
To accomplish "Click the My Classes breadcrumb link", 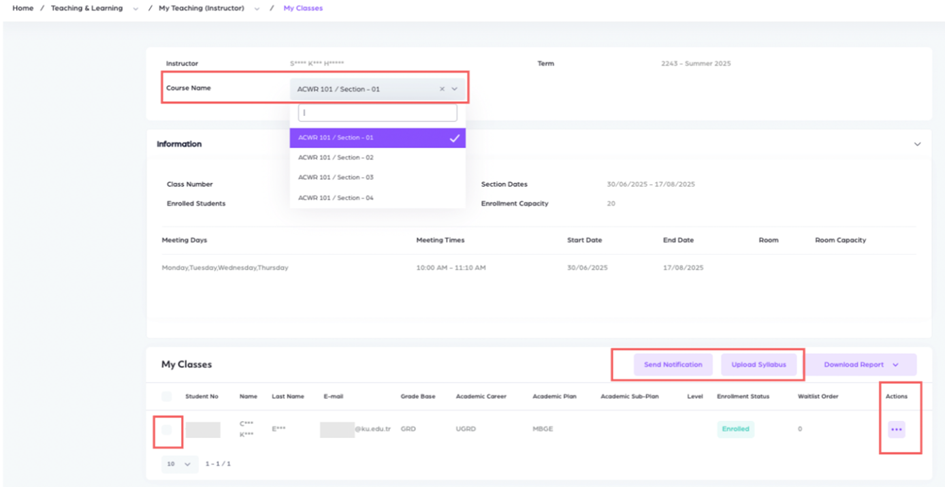I will (x=303, y=8).
